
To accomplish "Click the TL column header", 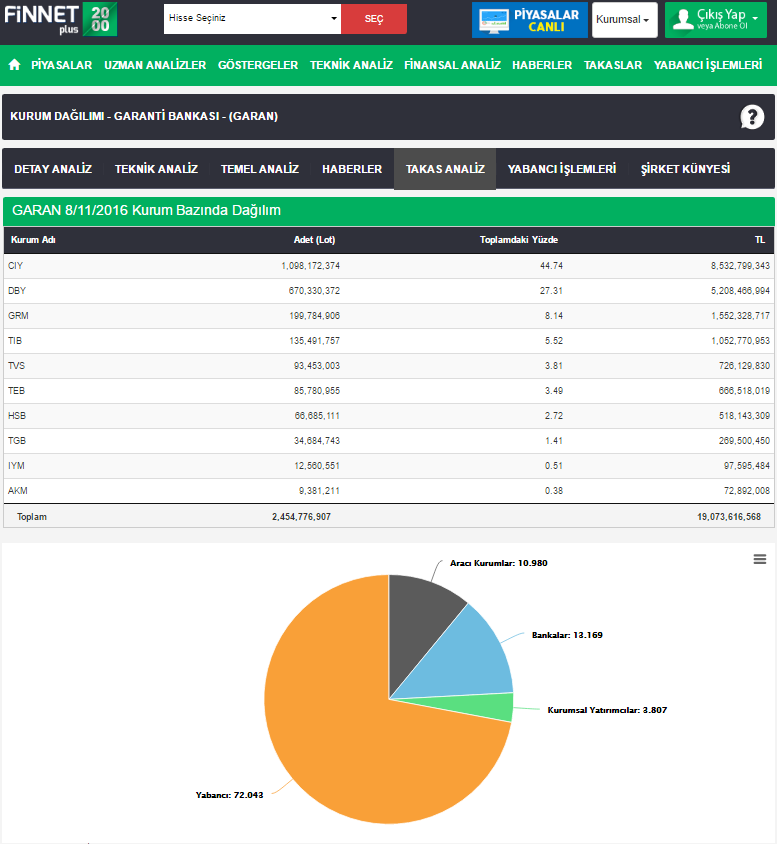I will click(759, 240).
